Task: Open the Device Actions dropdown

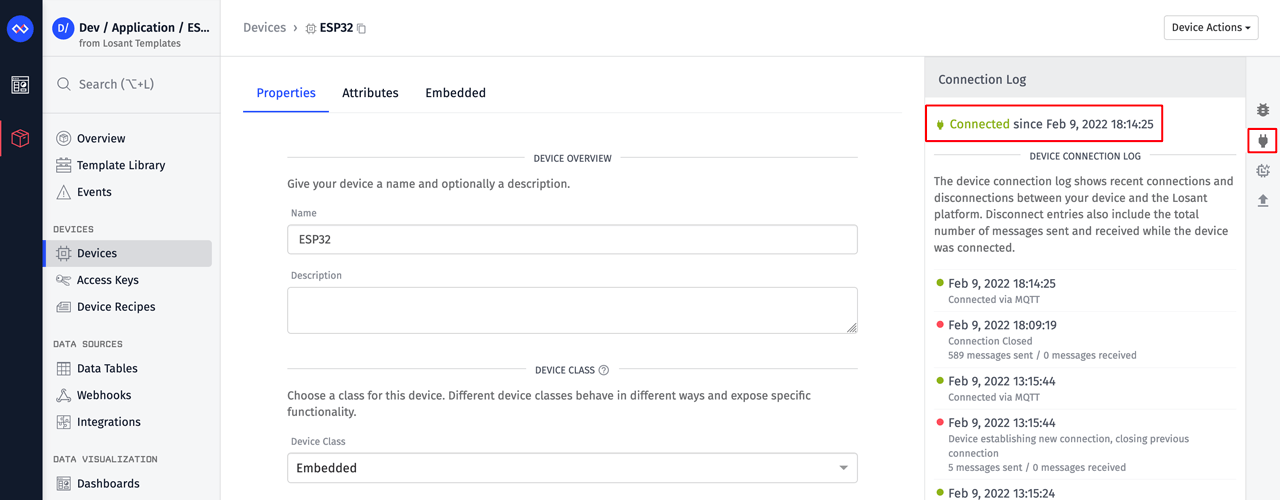Action: coord(1211,28)
